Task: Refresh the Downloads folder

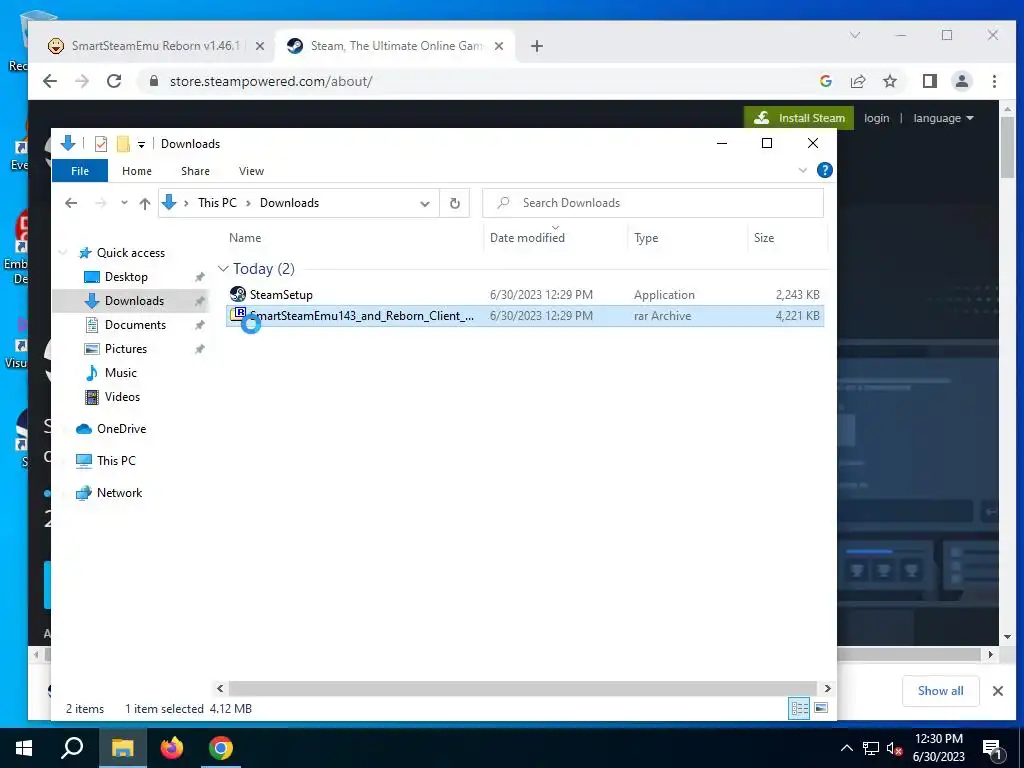Action: pos(455,203)
